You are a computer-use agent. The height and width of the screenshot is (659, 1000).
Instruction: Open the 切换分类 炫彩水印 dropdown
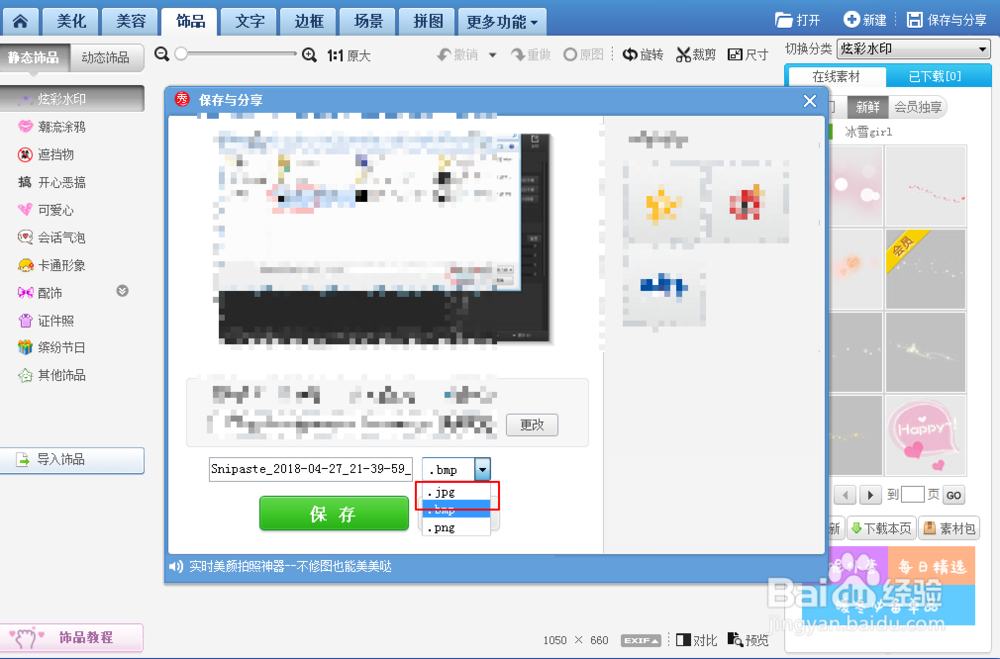[913, 49]
